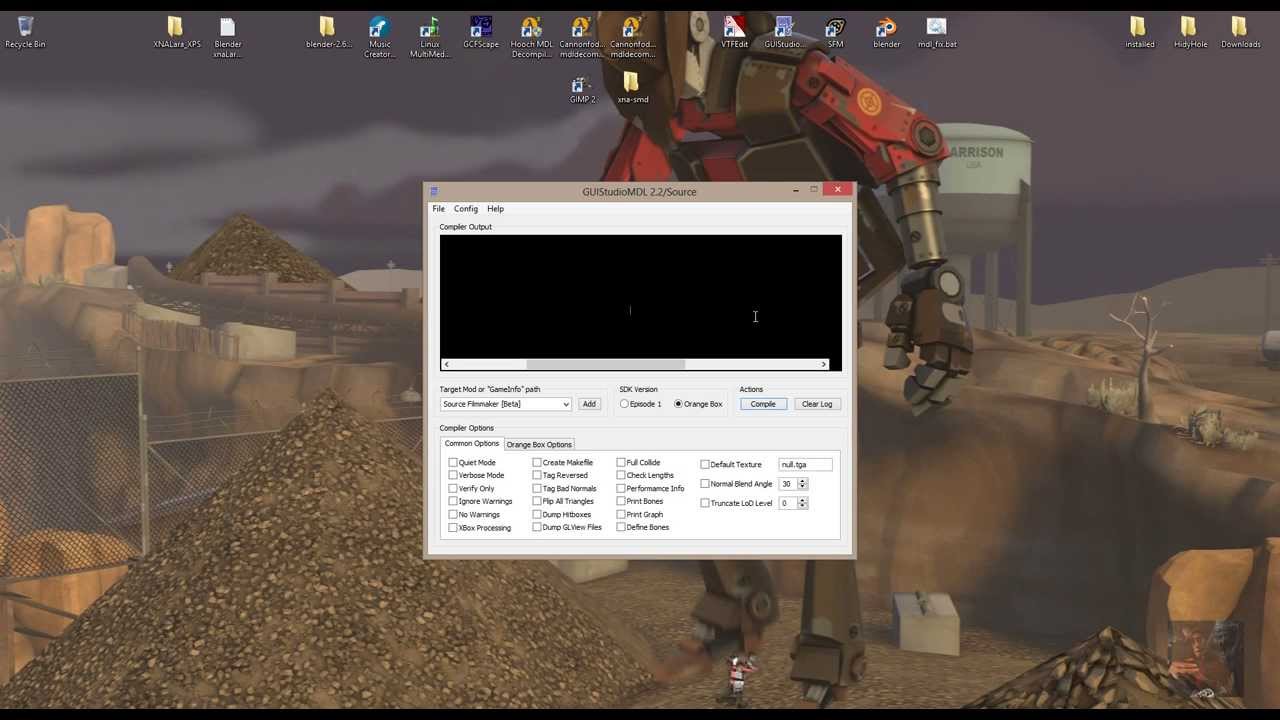Click the compiler output horizontal scrollbar thumb
Viewport: 1280px width, 720px height.
pos(605,364)
